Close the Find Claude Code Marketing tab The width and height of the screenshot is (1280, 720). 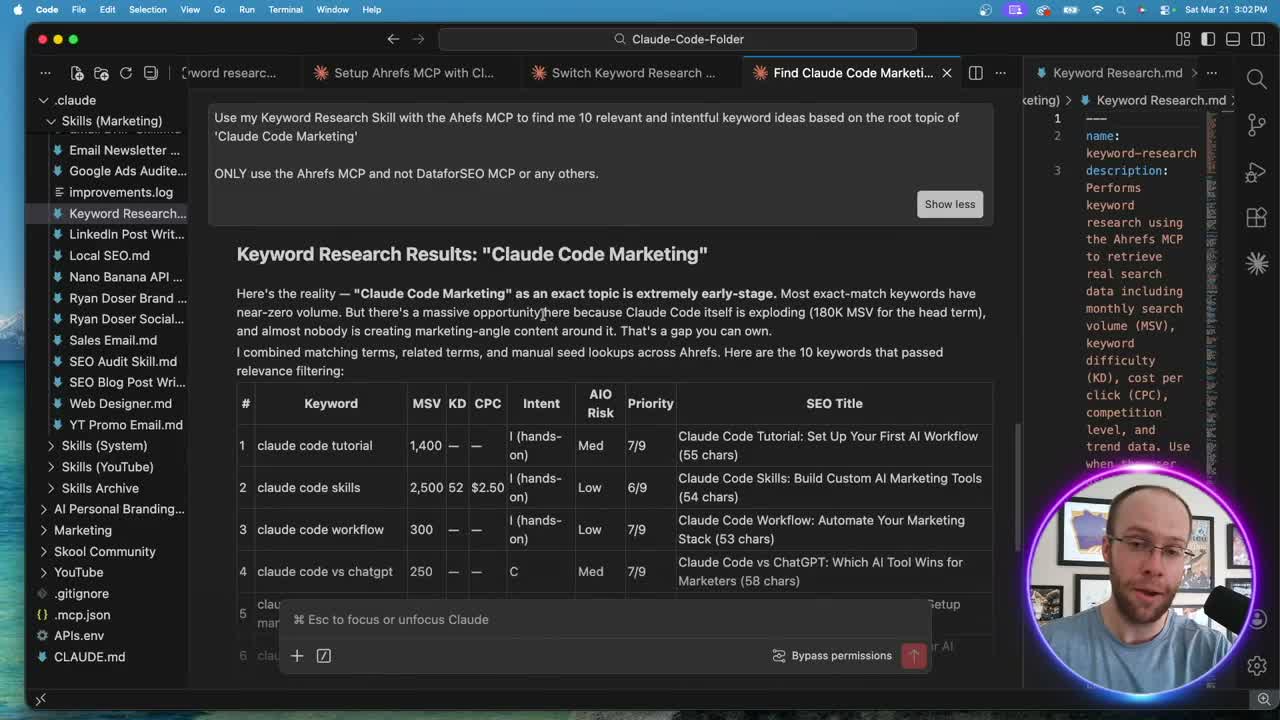pos(947,73)
